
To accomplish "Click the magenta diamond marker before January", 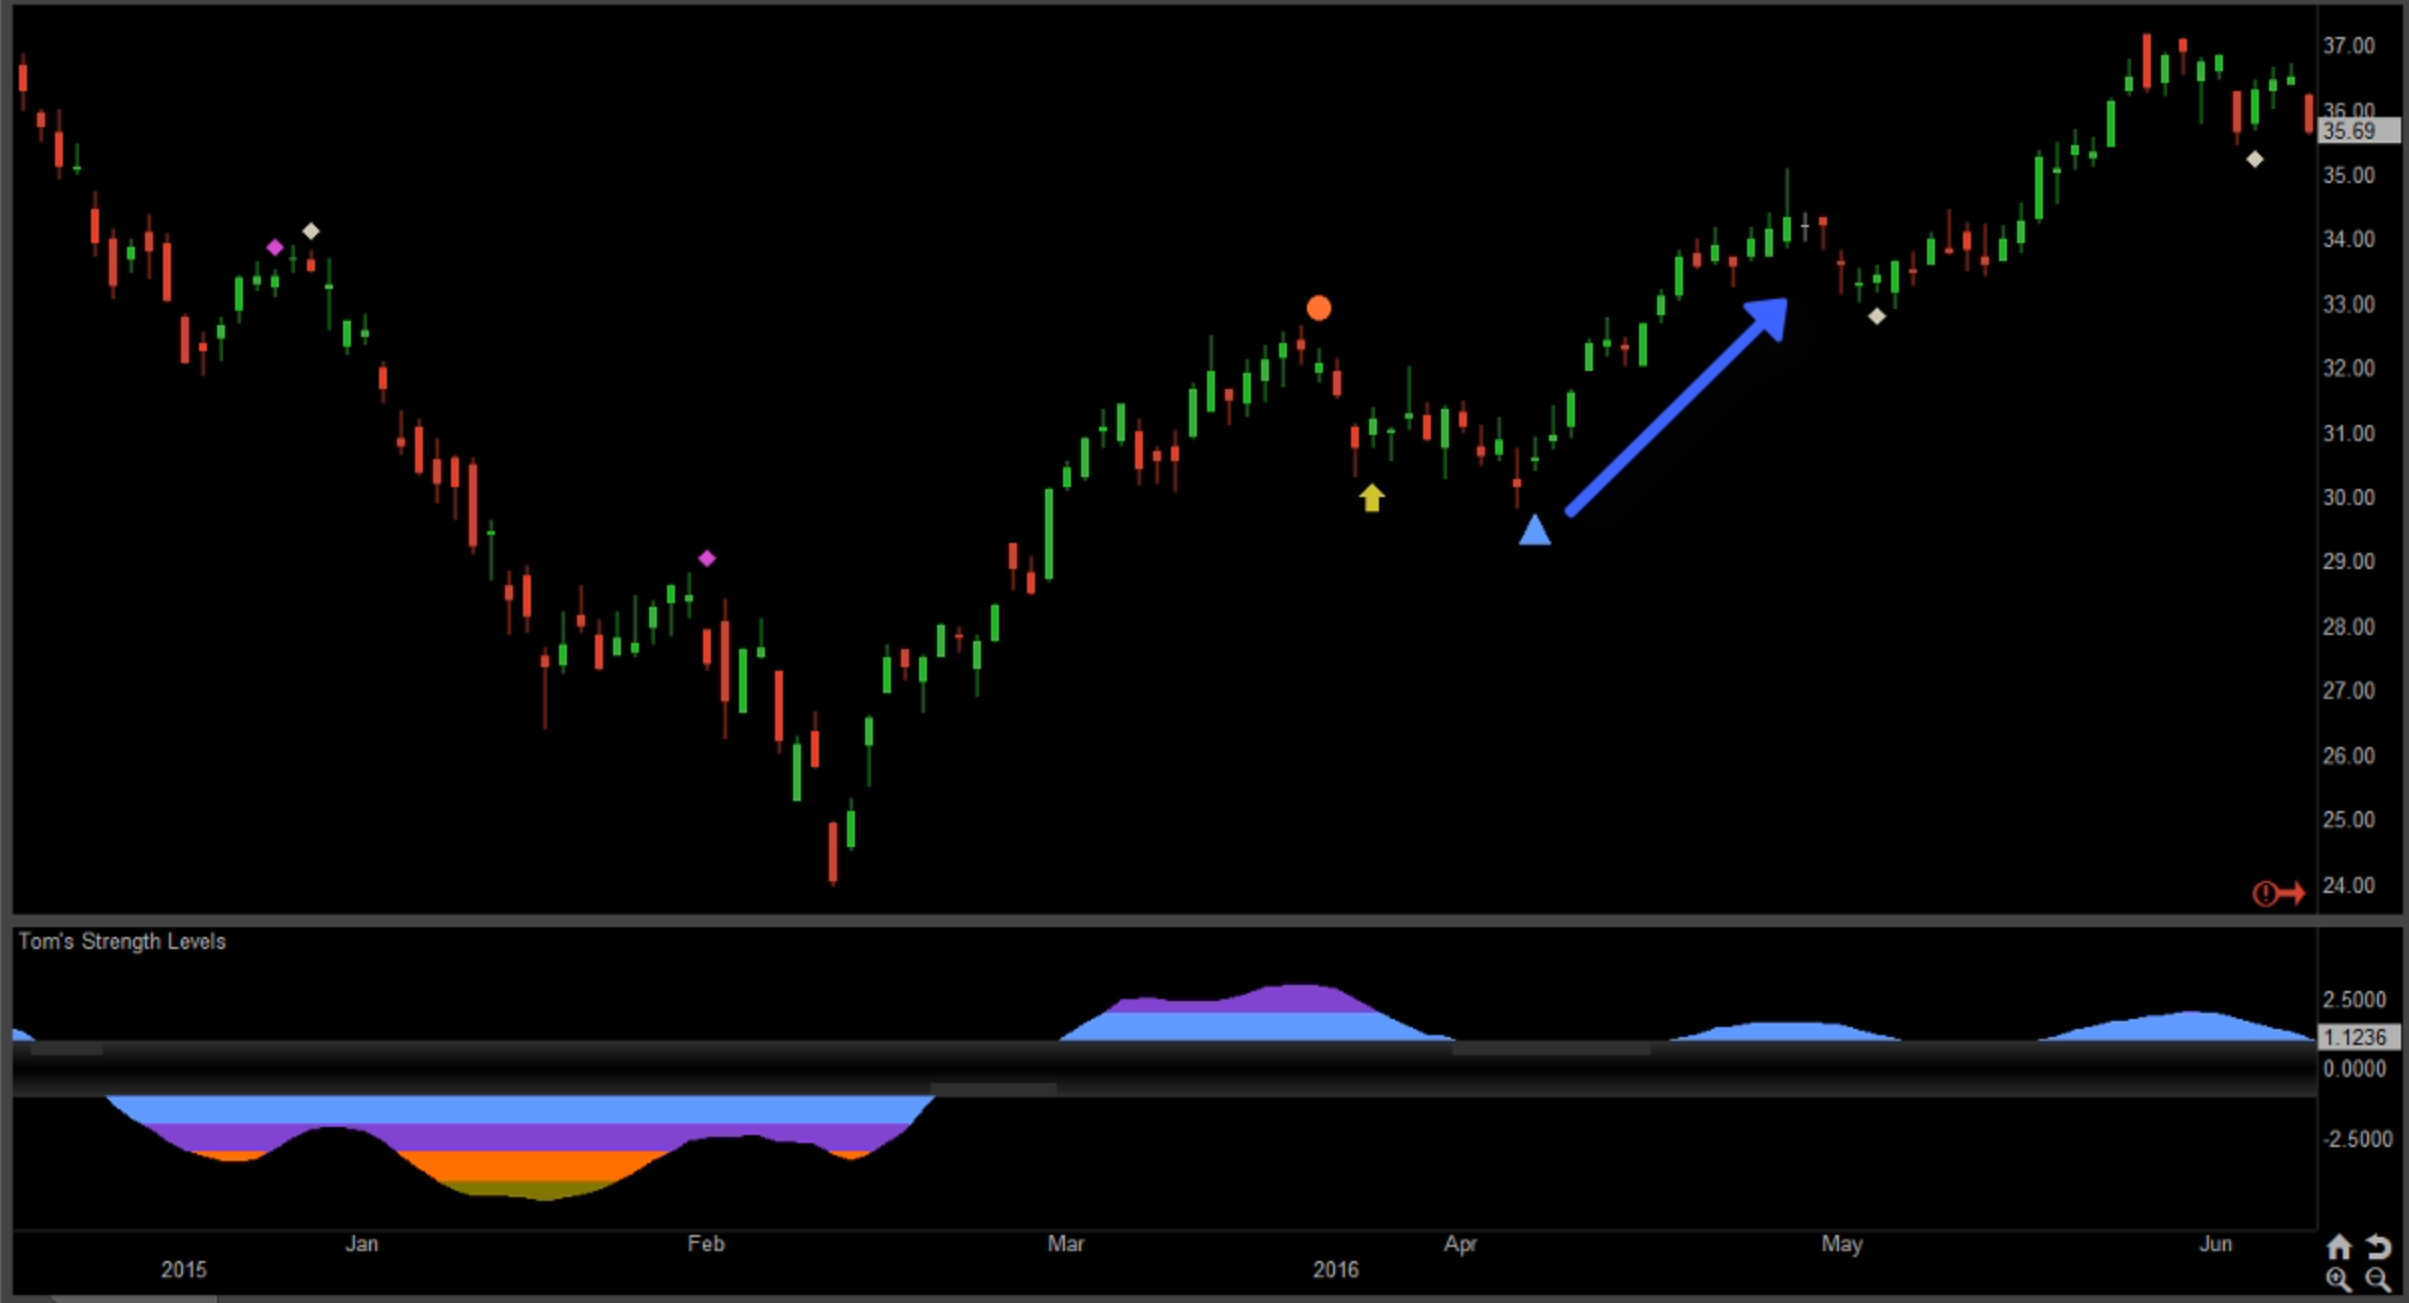I will [x=275, y=247].
